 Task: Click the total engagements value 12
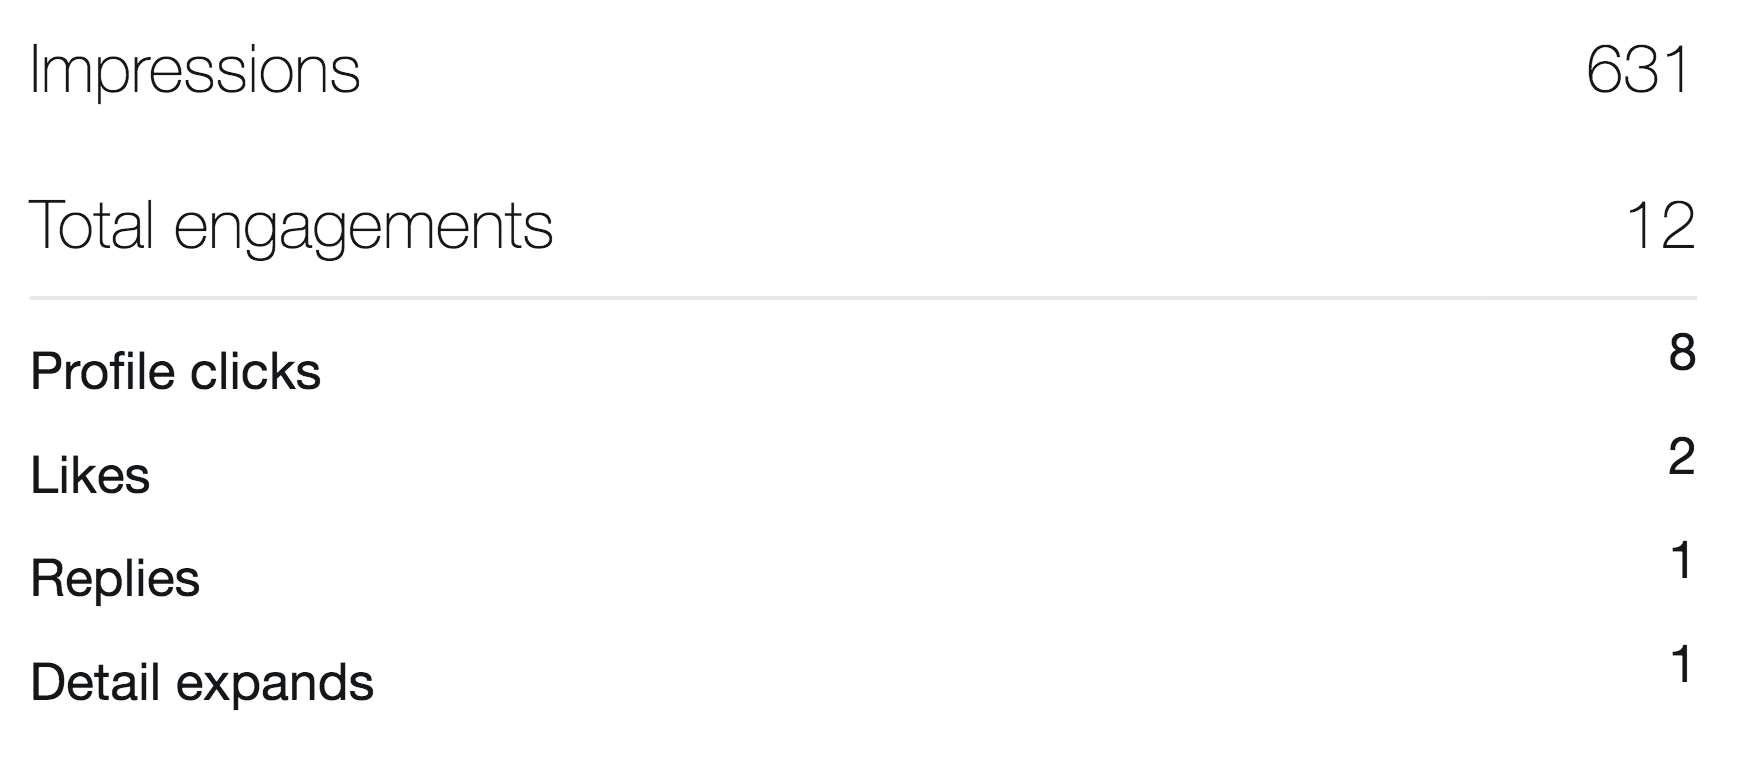(x=1661, y=225)
